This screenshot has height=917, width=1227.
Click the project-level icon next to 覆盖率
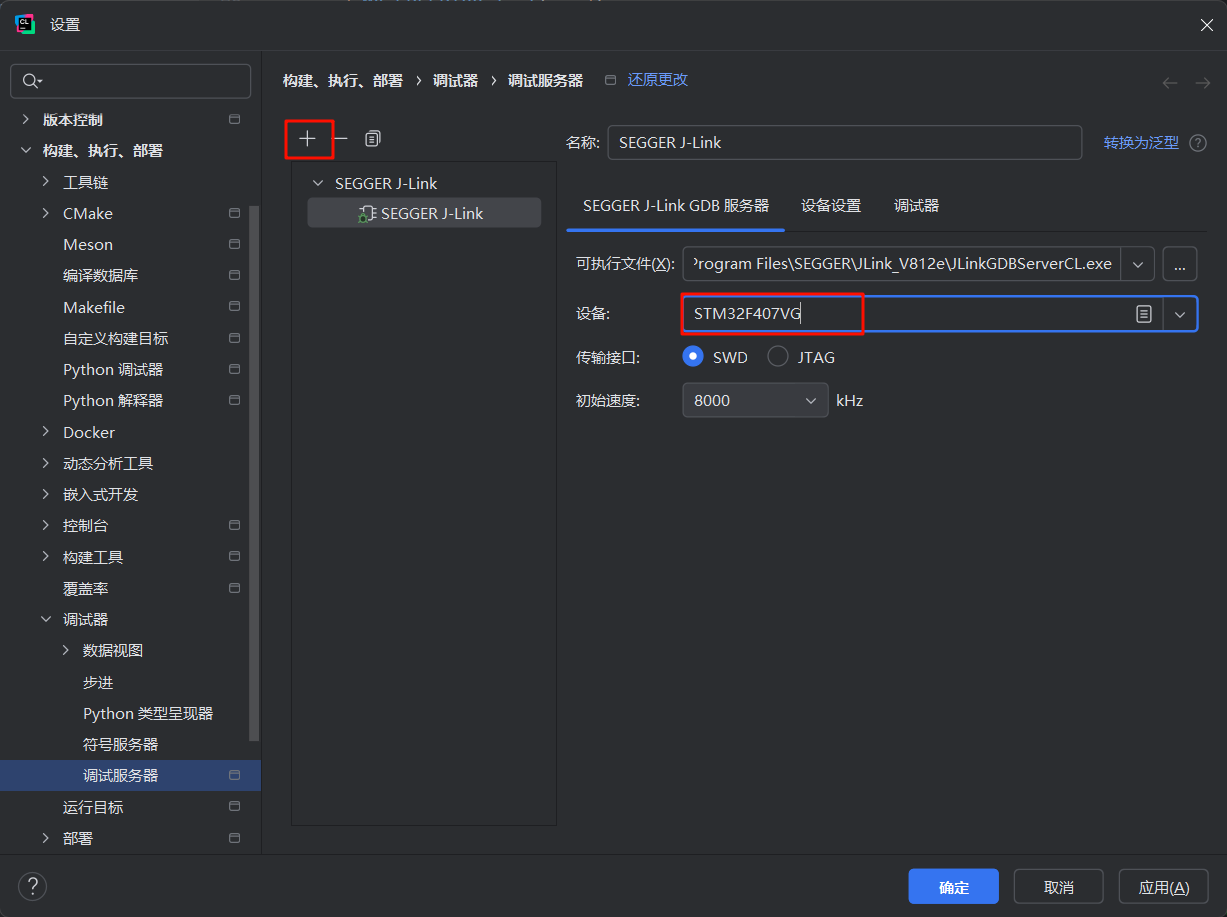coord(235,588)
